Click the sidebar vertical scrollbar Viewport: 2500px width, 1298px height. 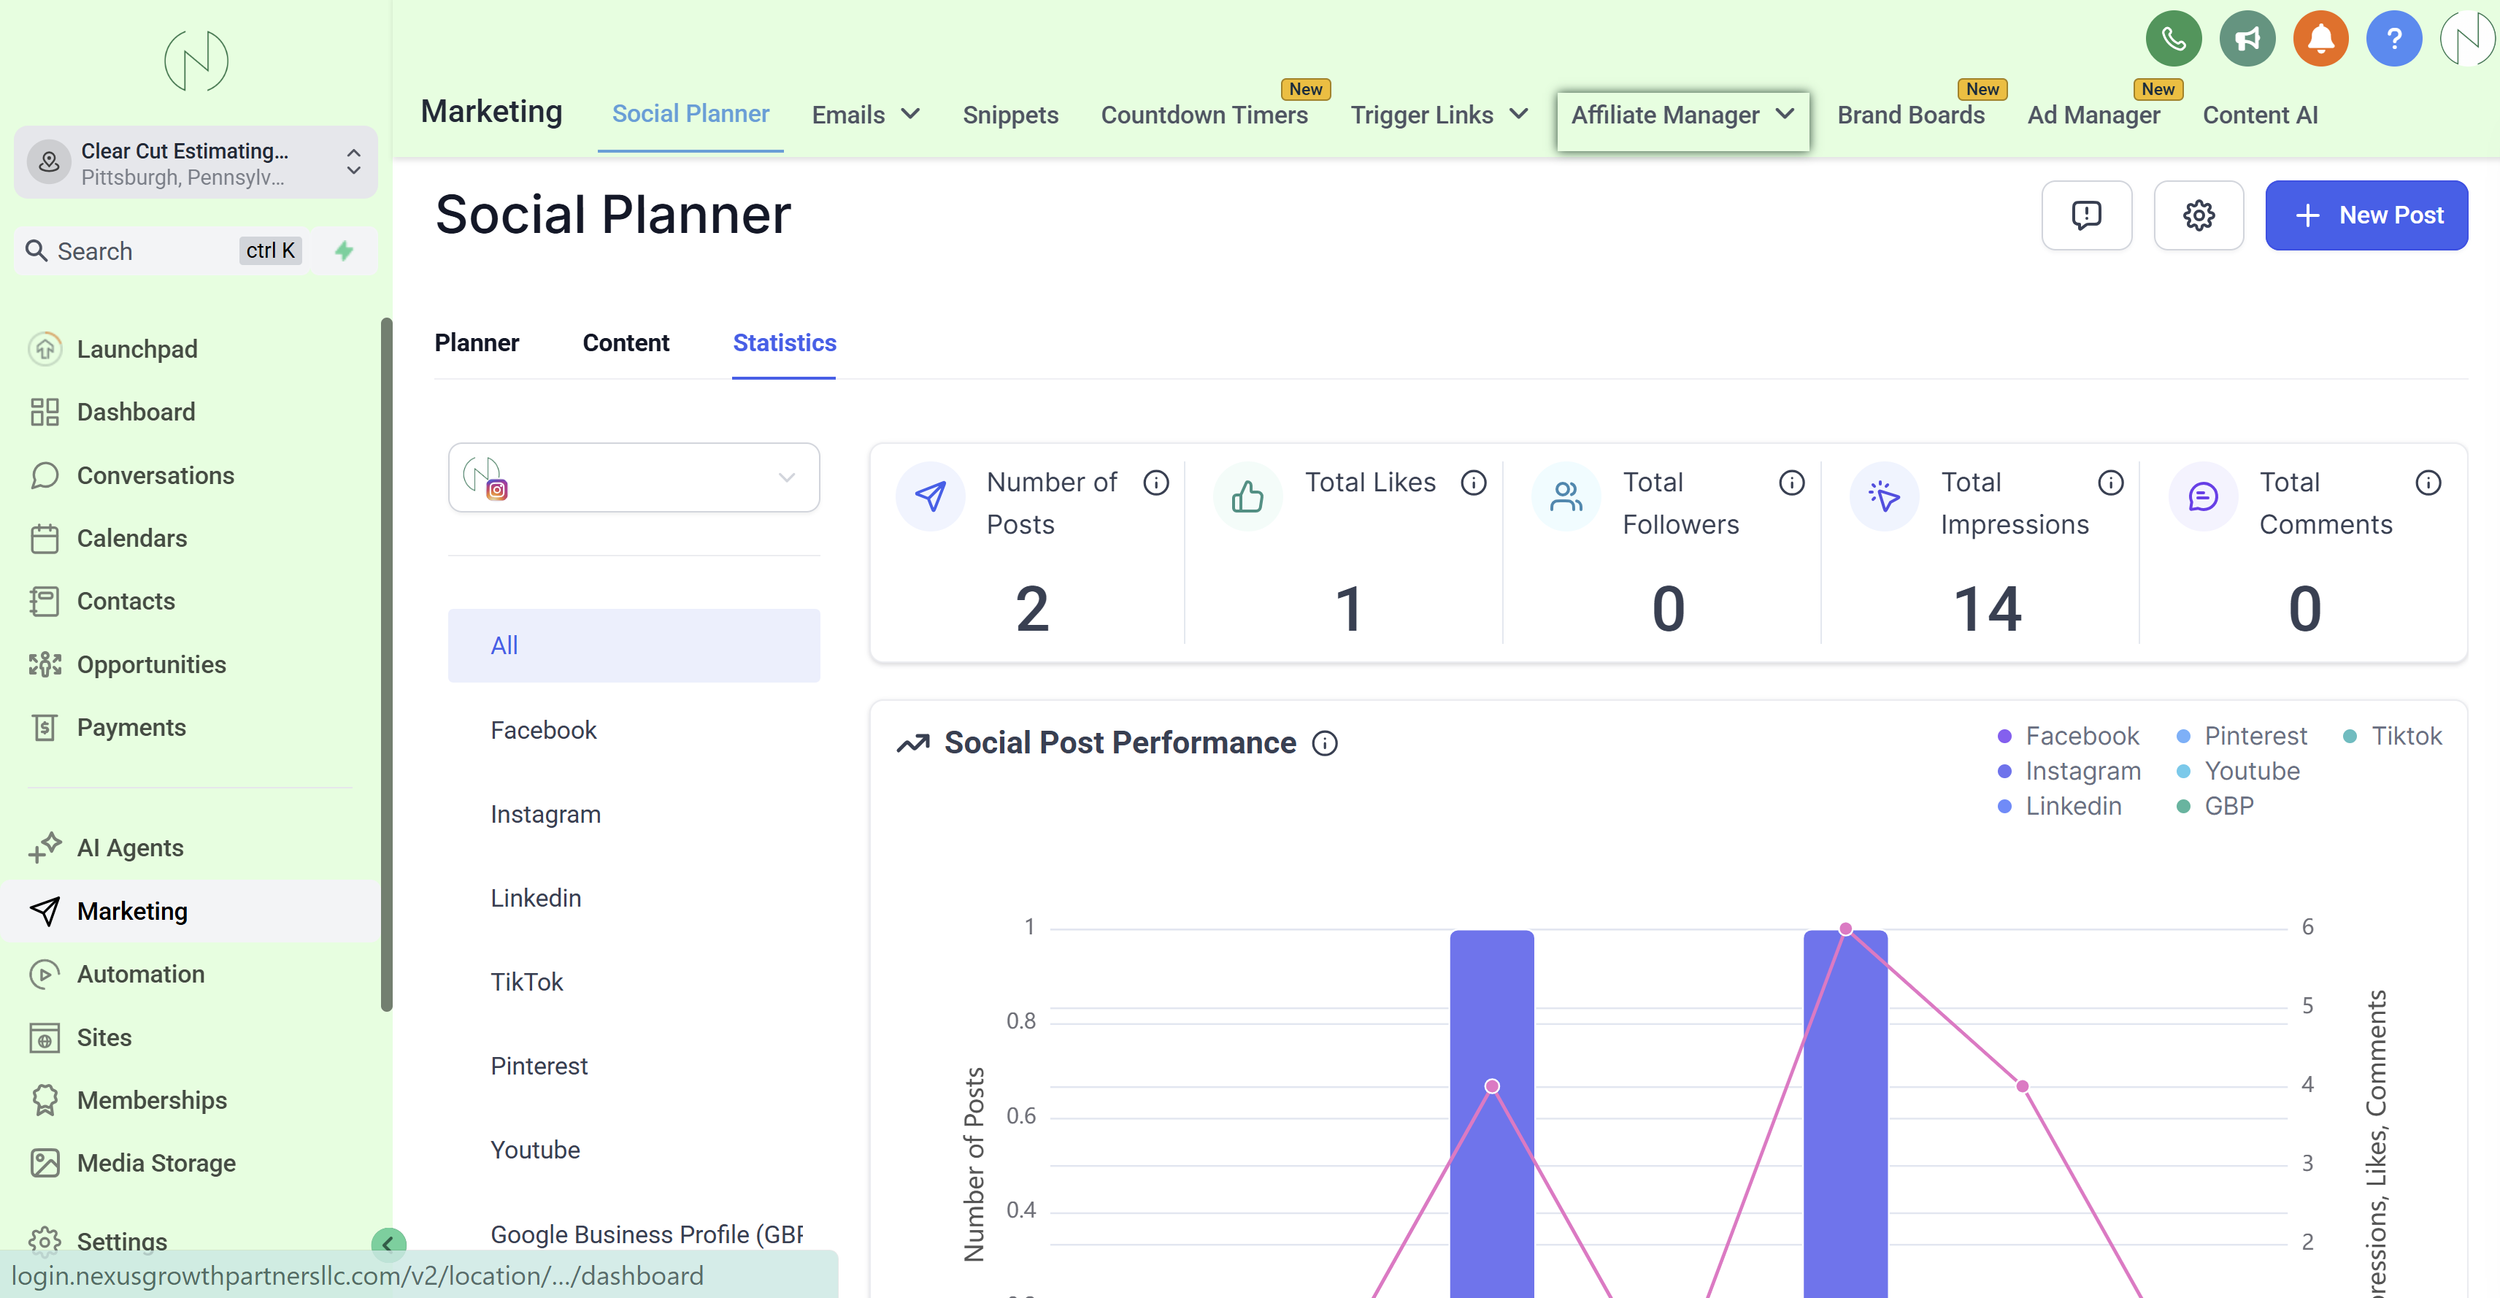tap(386, 665)
